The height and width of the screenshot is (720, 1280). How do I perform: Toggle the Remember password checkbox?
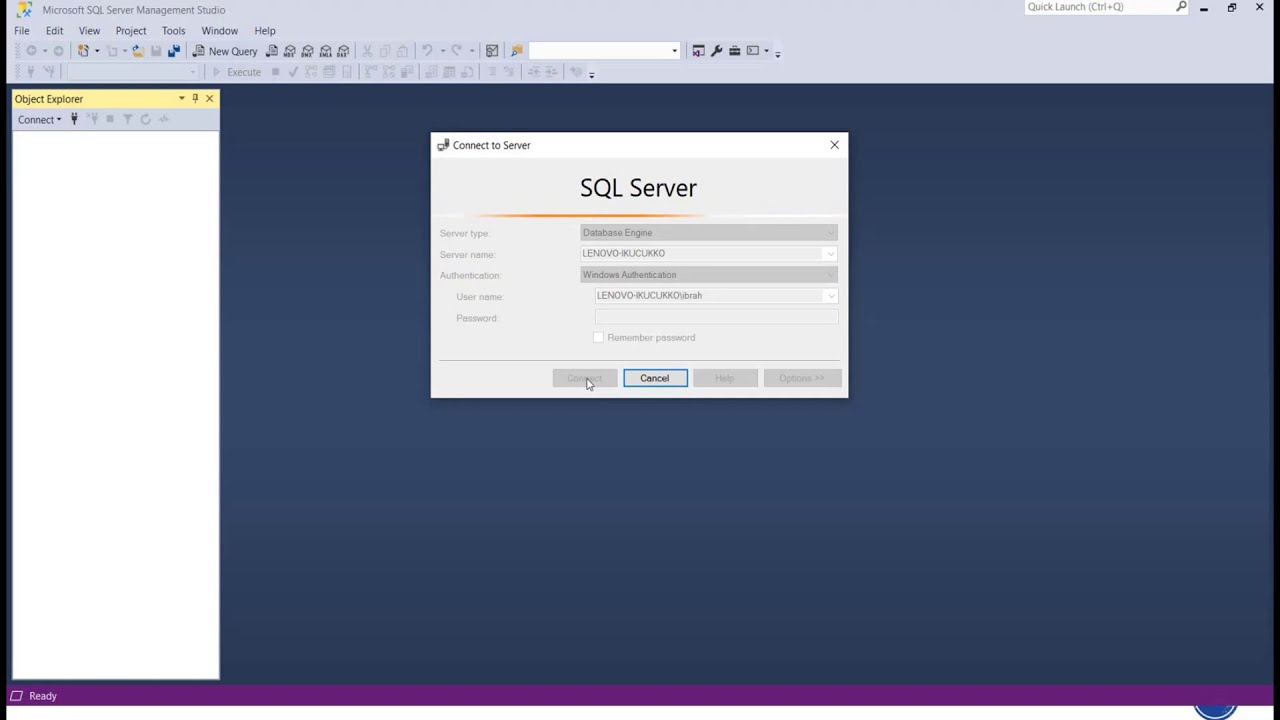[x=599, y=338]
